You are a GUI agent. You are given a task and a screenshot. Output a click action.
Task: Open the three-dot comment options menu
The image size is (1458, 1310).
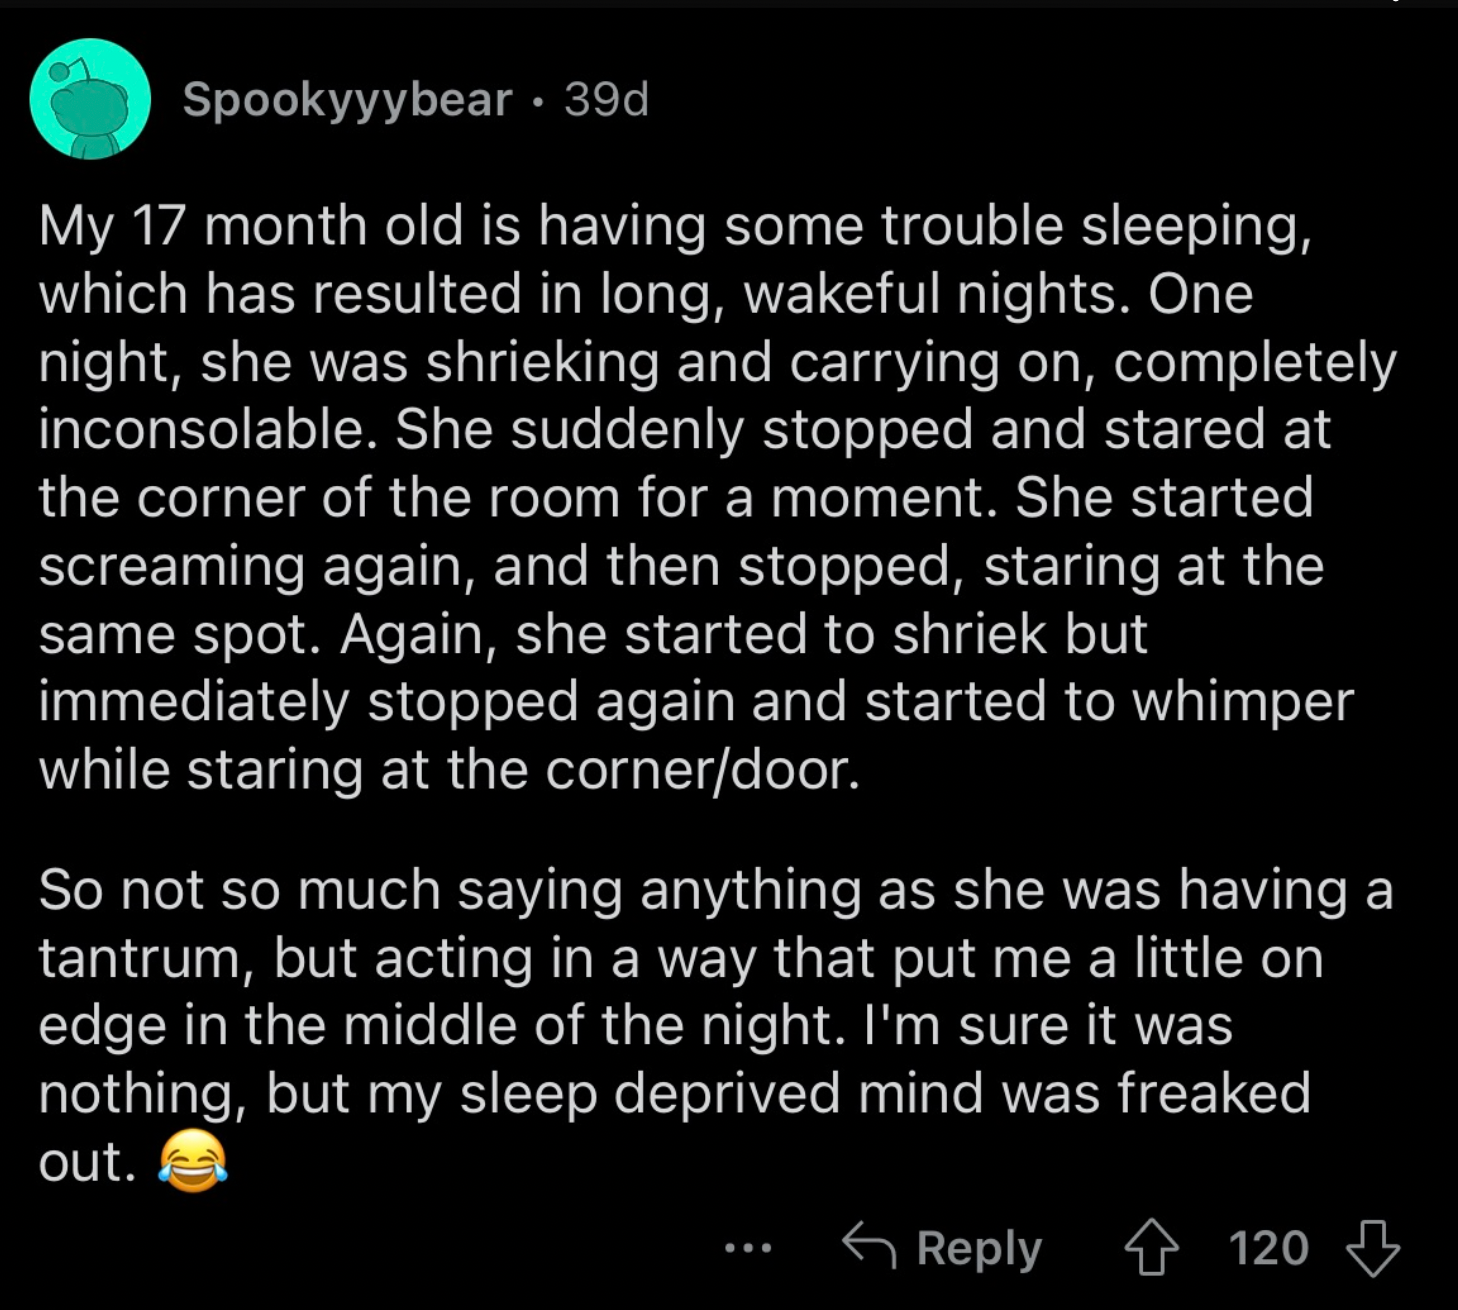[x=748, y=1248]
